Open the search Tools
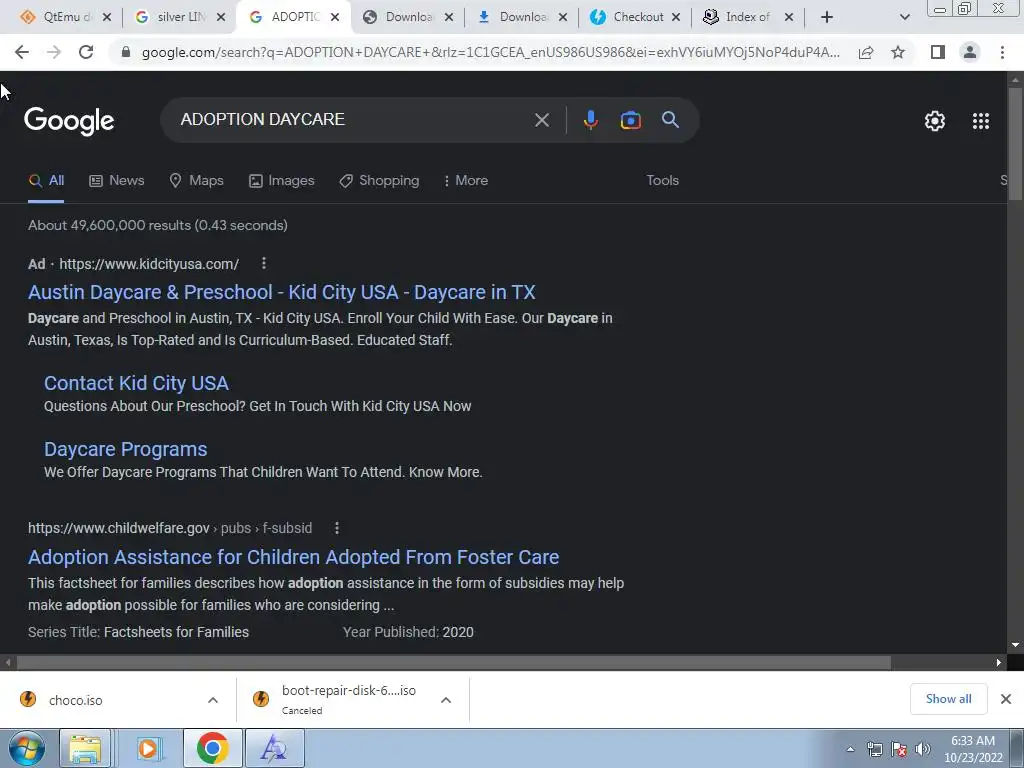Image resolution: width=1024 pixels, height=768 pixels. click(662, 181)
